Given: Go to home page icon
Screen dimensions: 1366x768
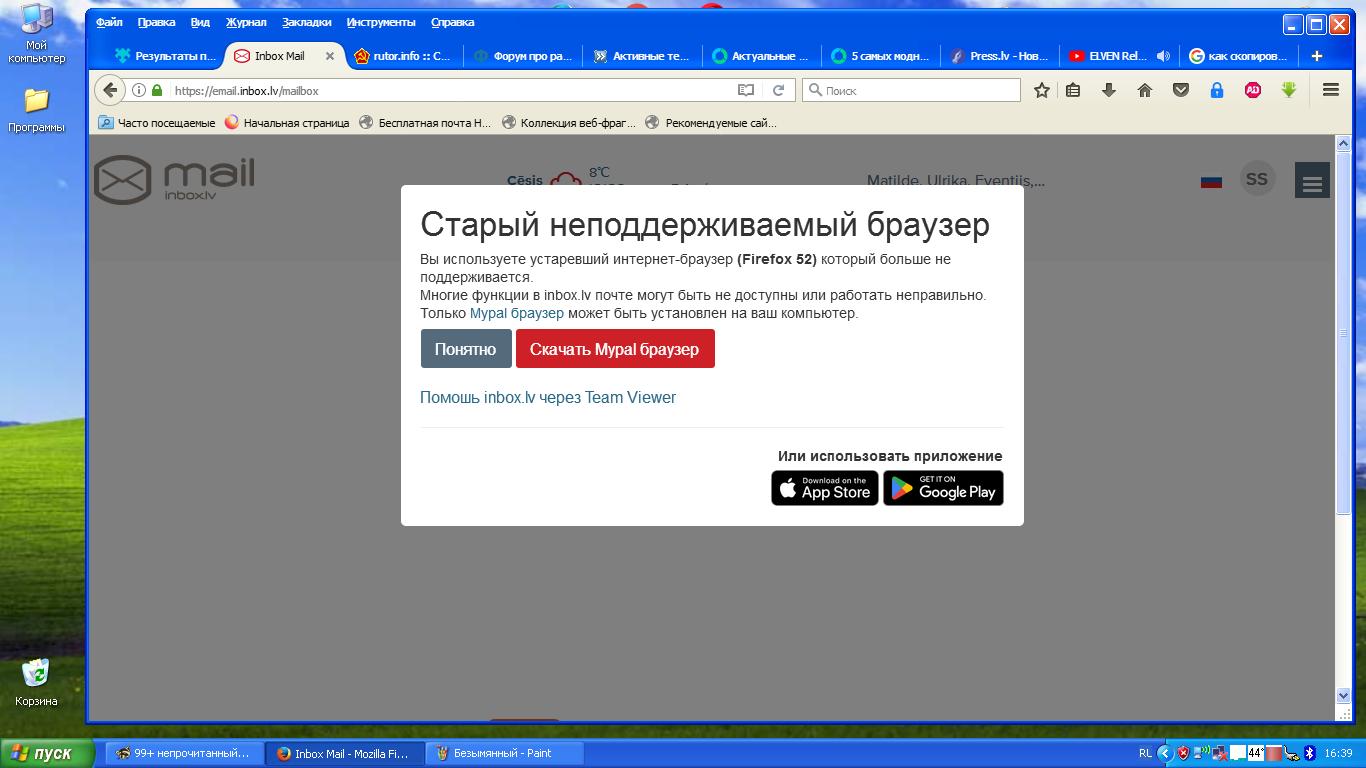Looking at the screenshot, I should [x=1145, y=90].
